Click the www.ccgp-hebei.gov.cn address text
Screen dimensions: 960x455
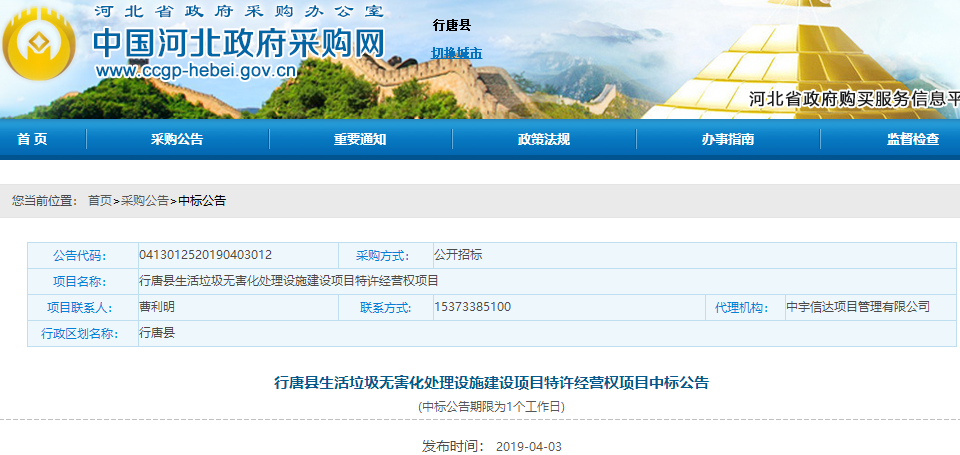click(196, 71)
